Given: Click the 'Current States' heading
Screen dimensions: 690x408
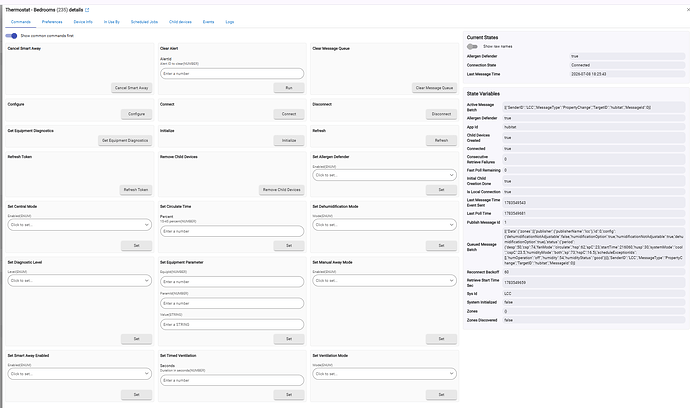Looking at the screenshot, I should pyautogui.click(x=482, y=37).
